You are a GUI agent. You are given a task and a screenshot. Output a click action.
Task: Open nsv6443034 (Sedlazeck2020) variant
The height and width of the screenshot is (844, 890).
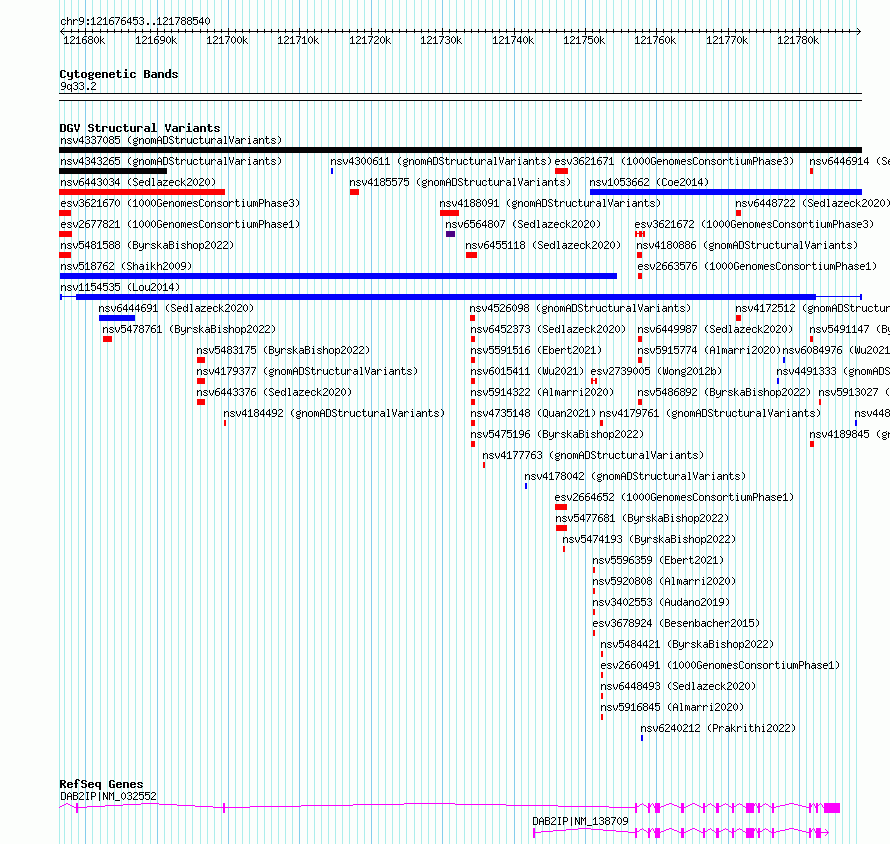pos(138,182)
